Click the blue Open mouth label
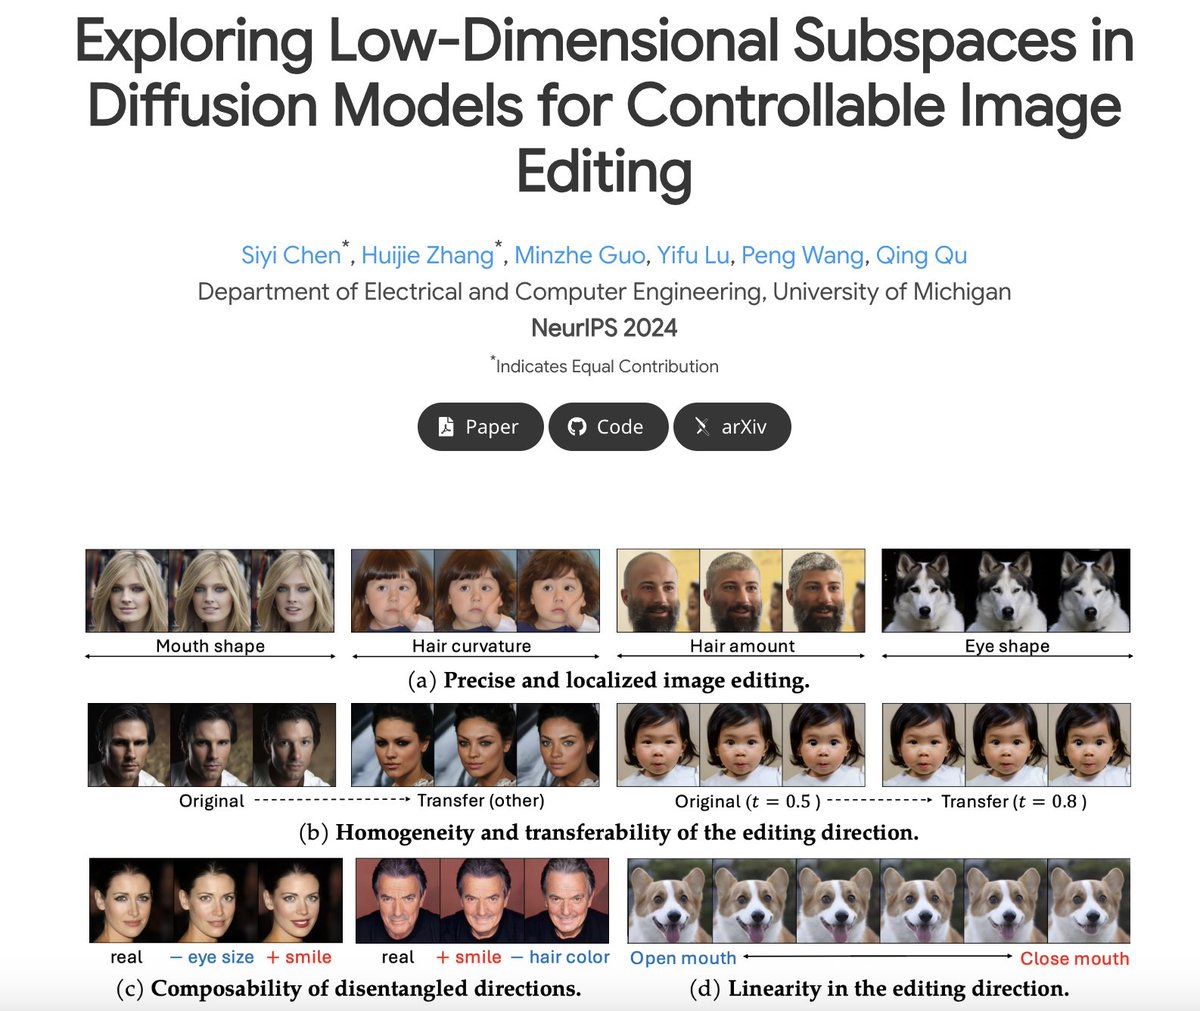The height and width of the screenshot is (1011, 1200). 683,958
